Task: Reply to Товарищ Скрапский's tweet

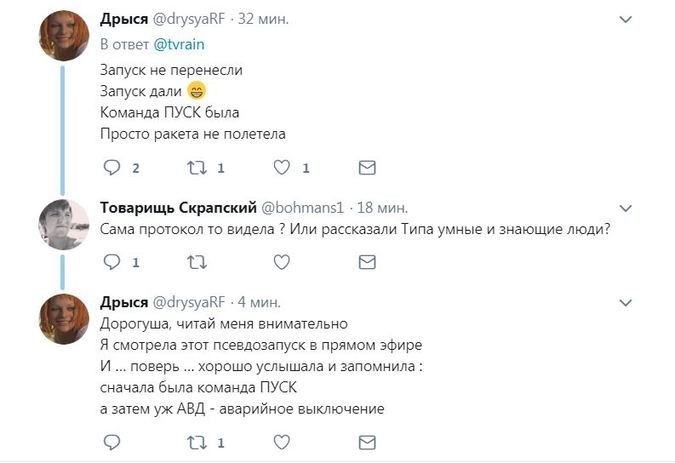Action: click(111, 262)
